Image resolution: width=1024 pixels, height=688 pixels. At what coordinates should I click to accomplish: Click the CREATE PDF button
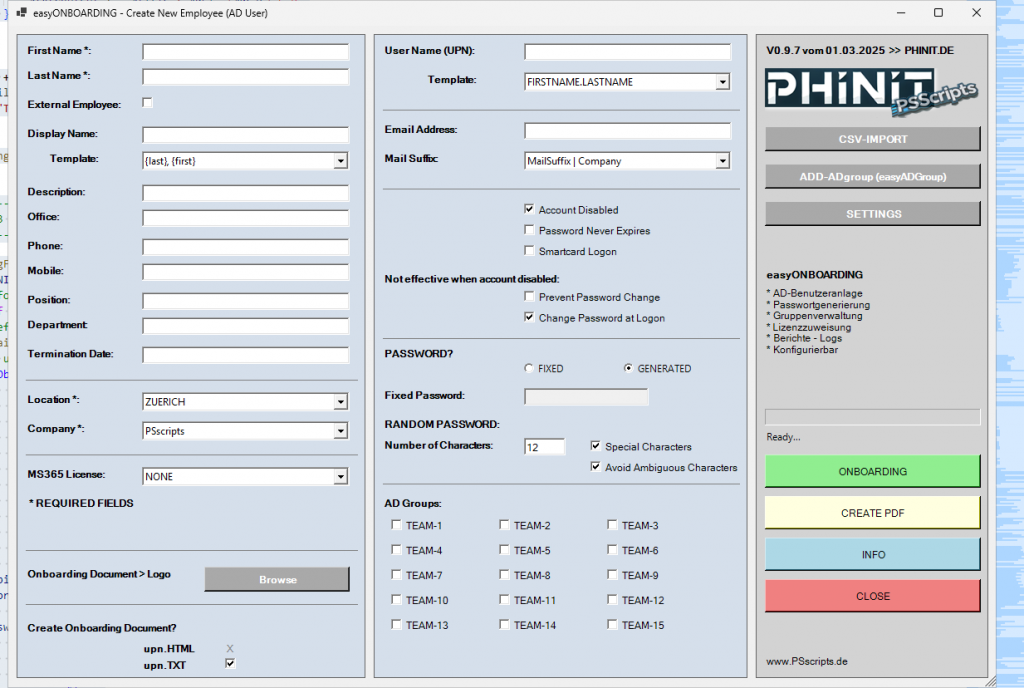[872, 513]
